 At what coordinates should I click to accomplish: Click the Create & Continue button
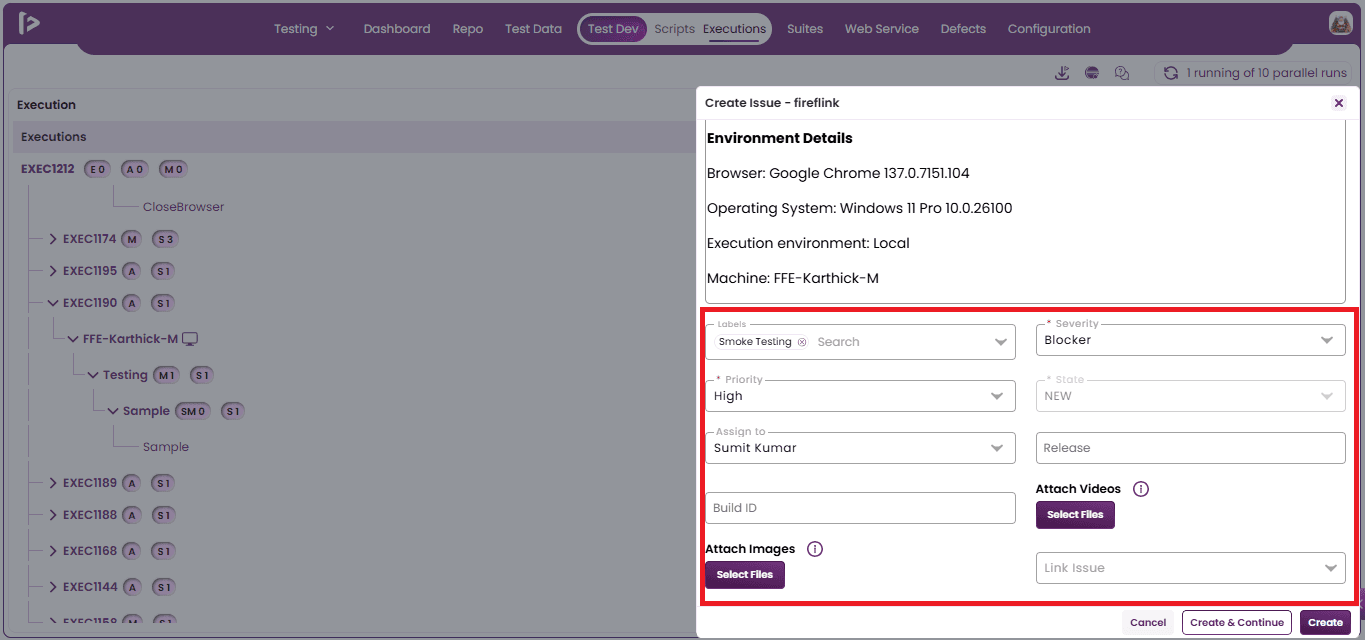1237,622
